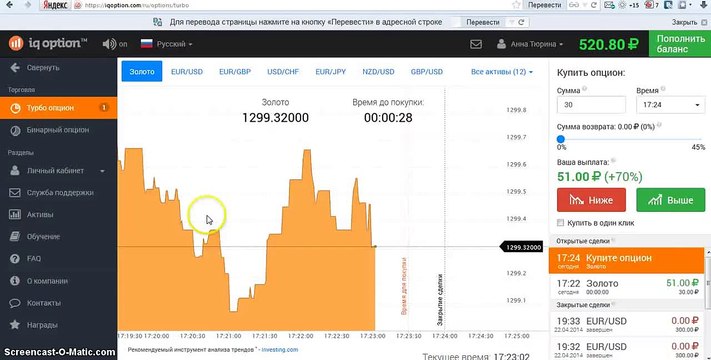Viewport: 711px width, 360px height.
Task: Click the Служба поддержки envelope icon
Action: [15, 193]
